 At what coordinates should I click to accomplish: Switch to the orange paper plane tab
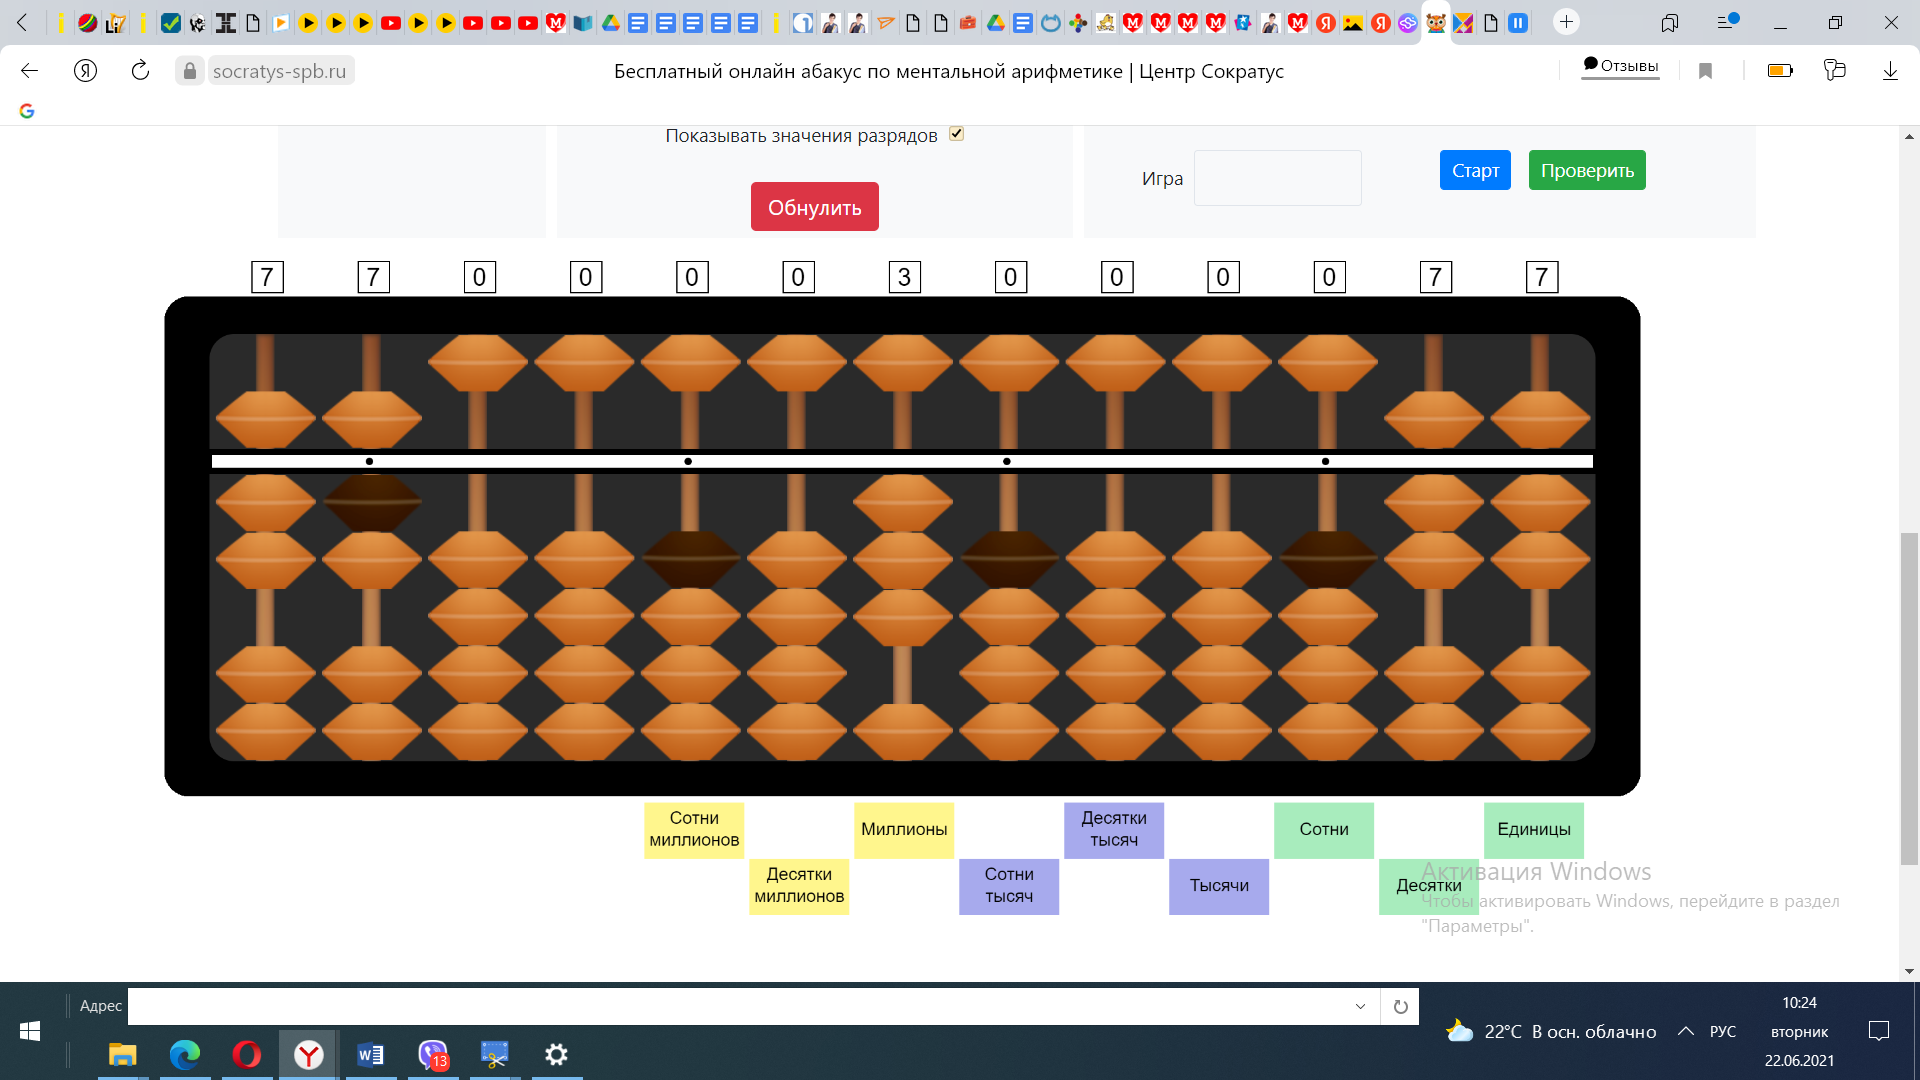886,22
